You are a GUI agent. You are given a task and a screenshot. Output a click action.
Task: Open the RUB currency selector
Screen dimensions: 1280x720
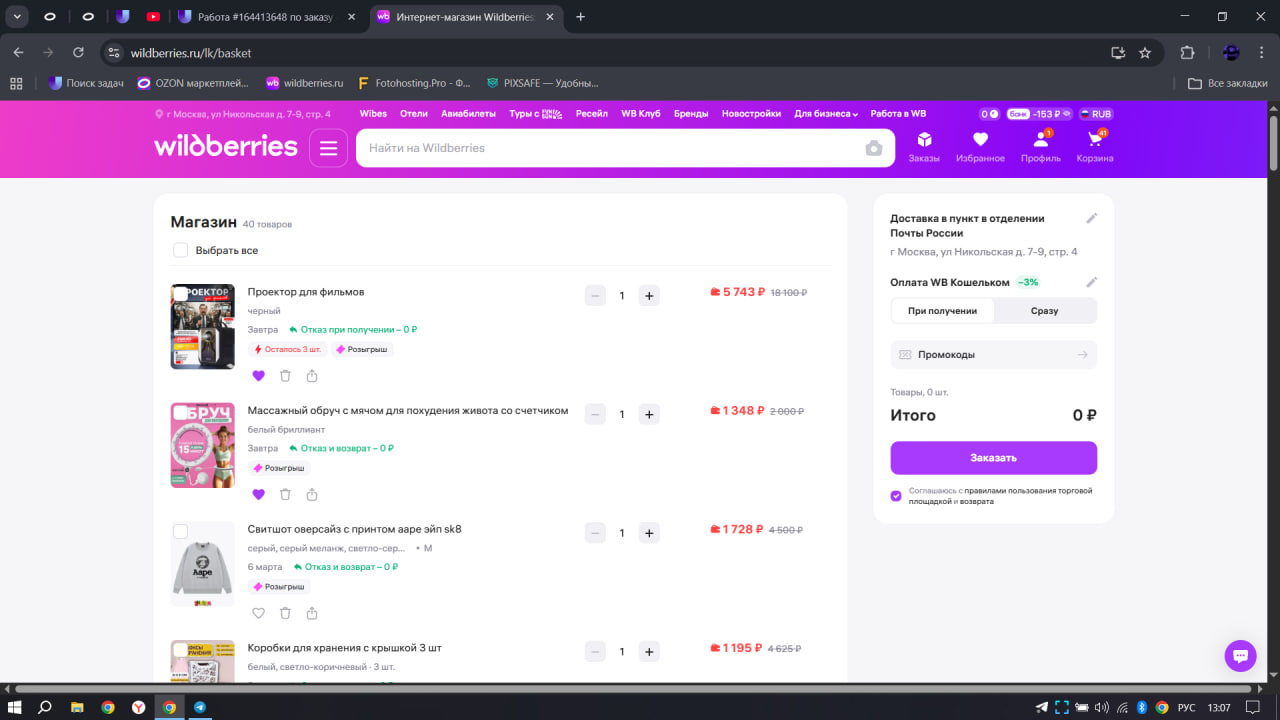[1096, 114]
